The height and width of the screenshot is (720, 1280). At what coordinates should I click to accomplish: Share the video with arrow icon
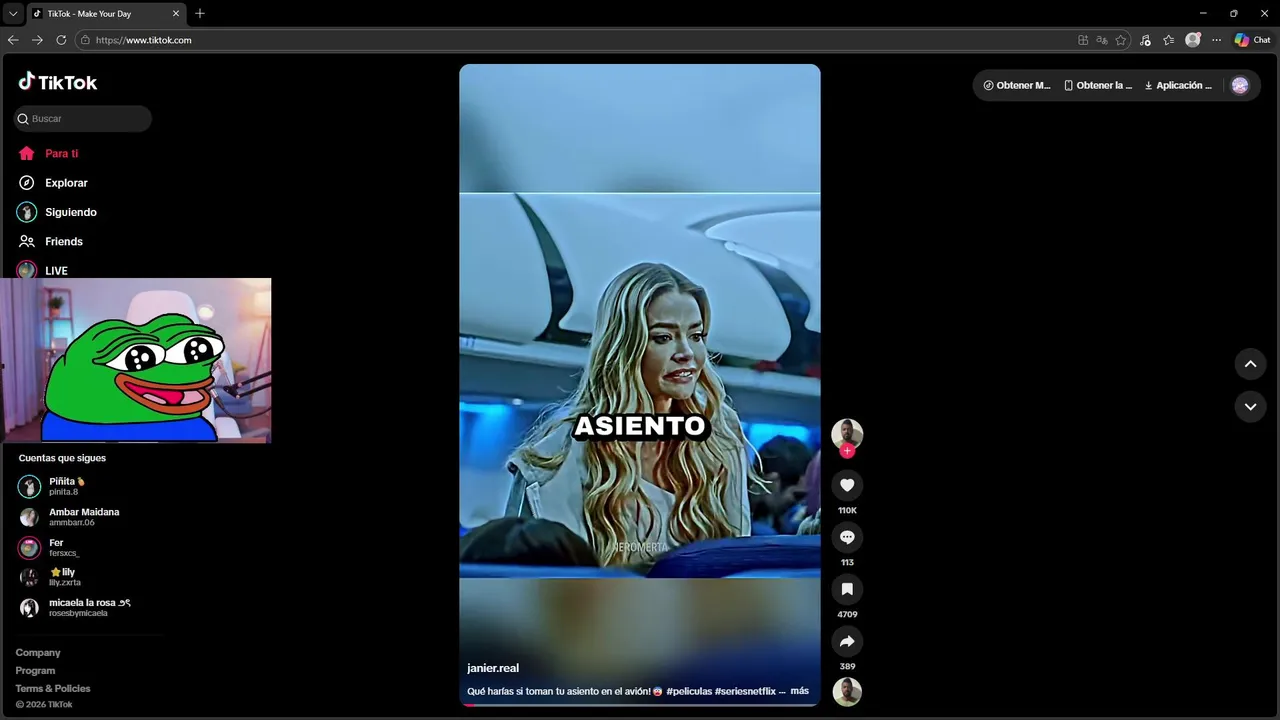coord(847,641)
